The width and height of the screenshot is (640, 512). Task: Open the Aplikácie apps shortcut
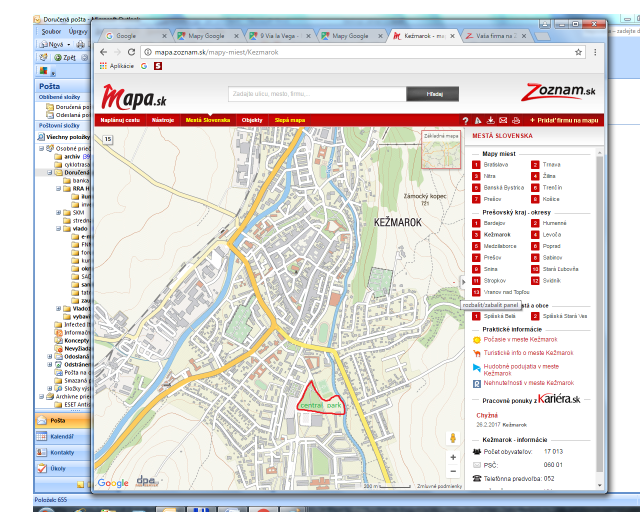point(117,66)
